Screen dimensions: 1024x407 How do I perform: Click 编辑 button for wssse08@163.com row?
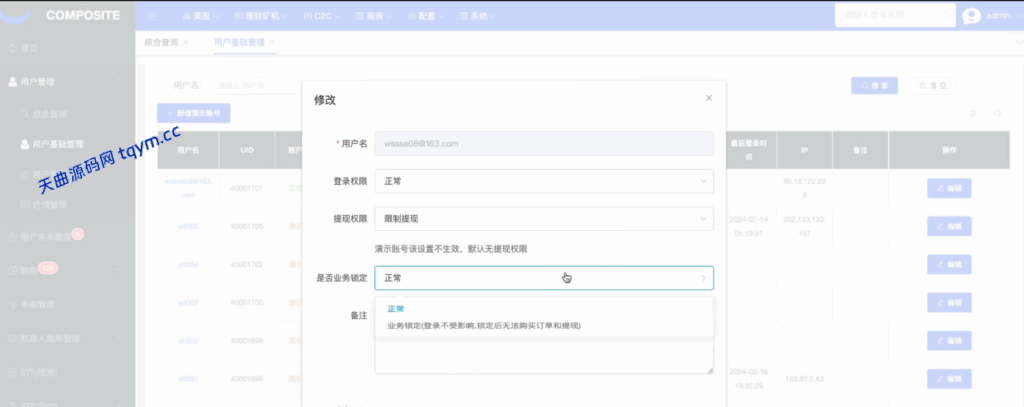950,188
